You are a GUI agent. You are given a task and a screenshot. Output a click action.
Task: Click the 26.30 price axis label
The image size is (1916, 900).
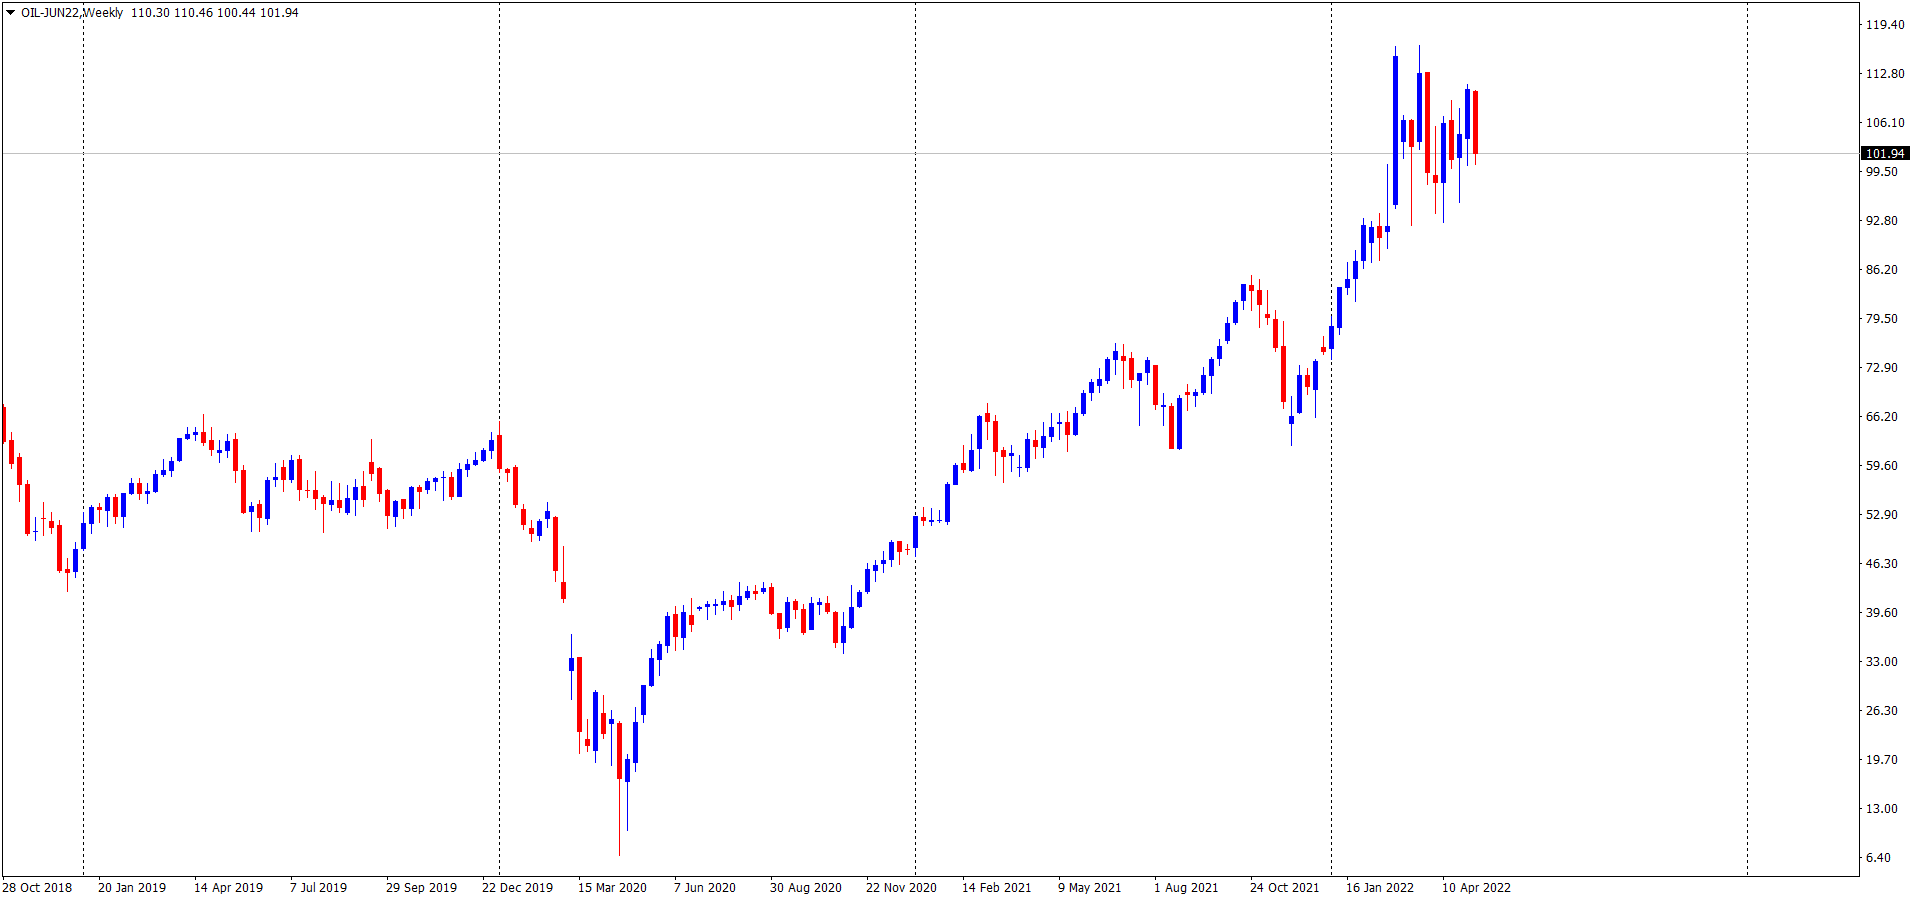pyautogui.click(x=1881, y=711)
